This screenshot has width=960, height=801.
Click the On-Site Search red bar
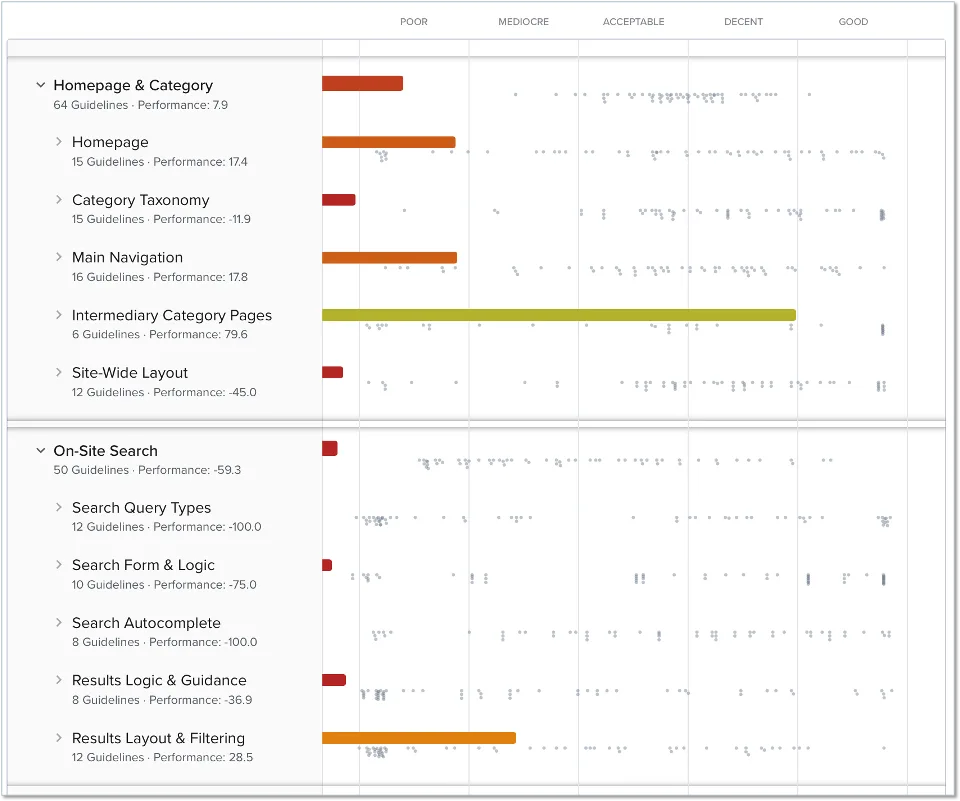coord(330,448)
